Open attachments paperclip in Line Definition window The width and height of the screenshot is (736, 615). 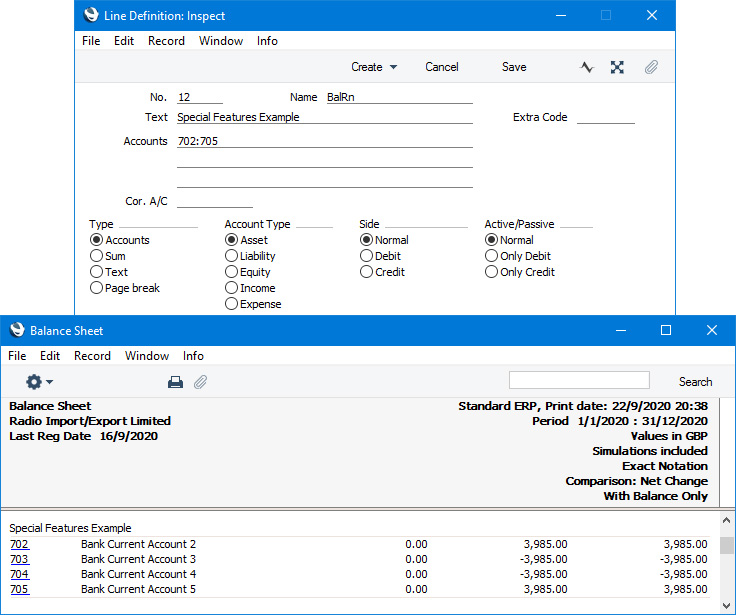(x=651, y=67)
